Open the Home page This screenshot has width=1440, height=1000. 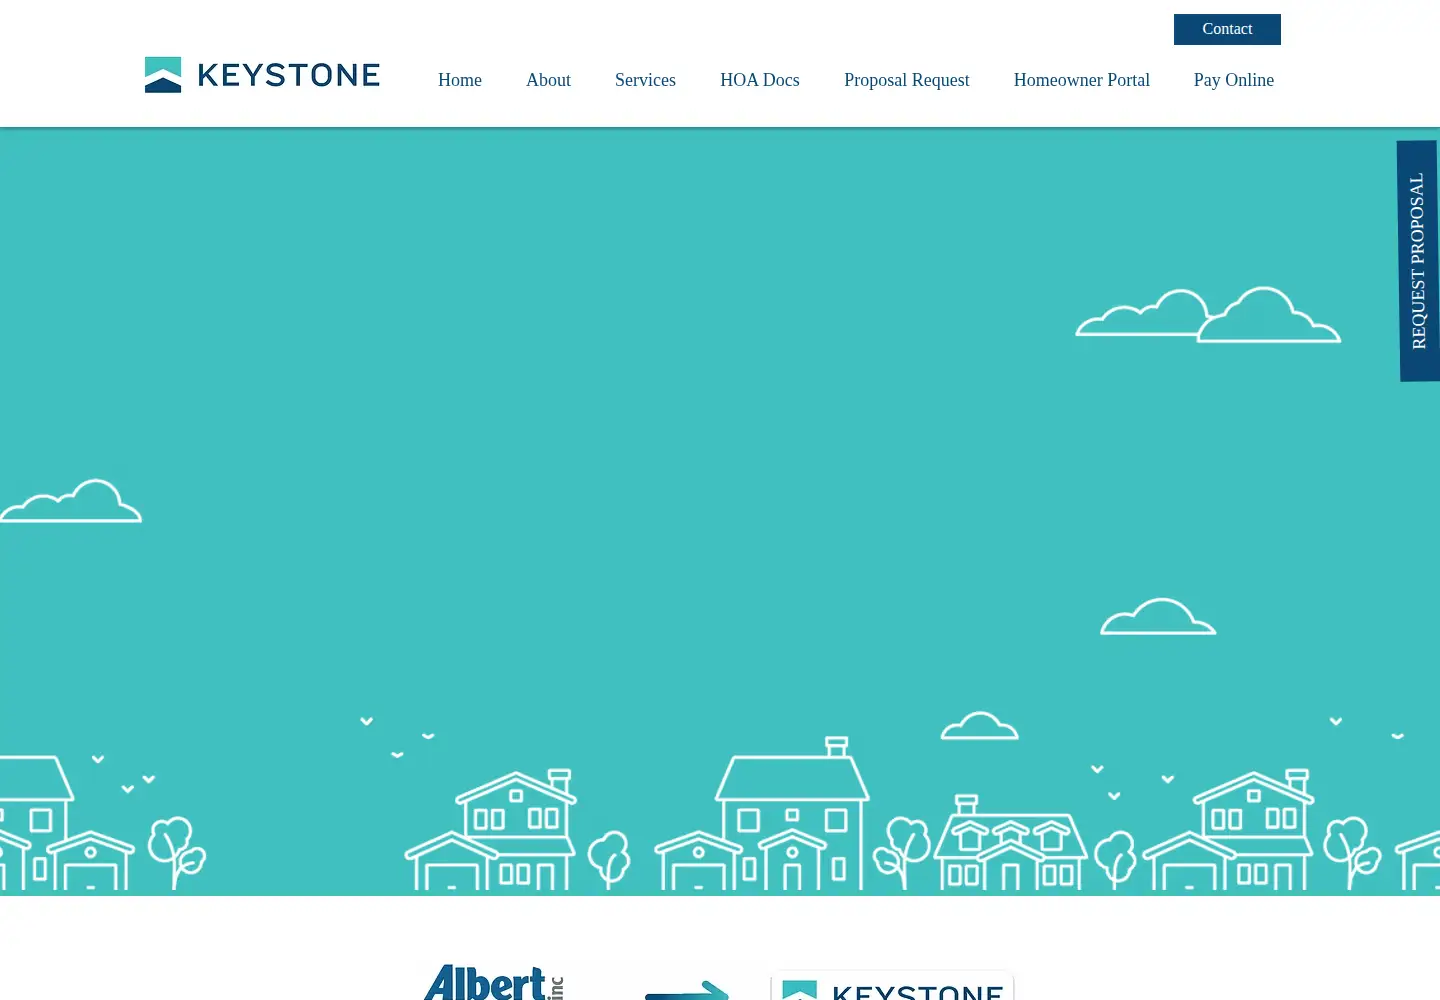pyautogui.click(x=460, y=80)
